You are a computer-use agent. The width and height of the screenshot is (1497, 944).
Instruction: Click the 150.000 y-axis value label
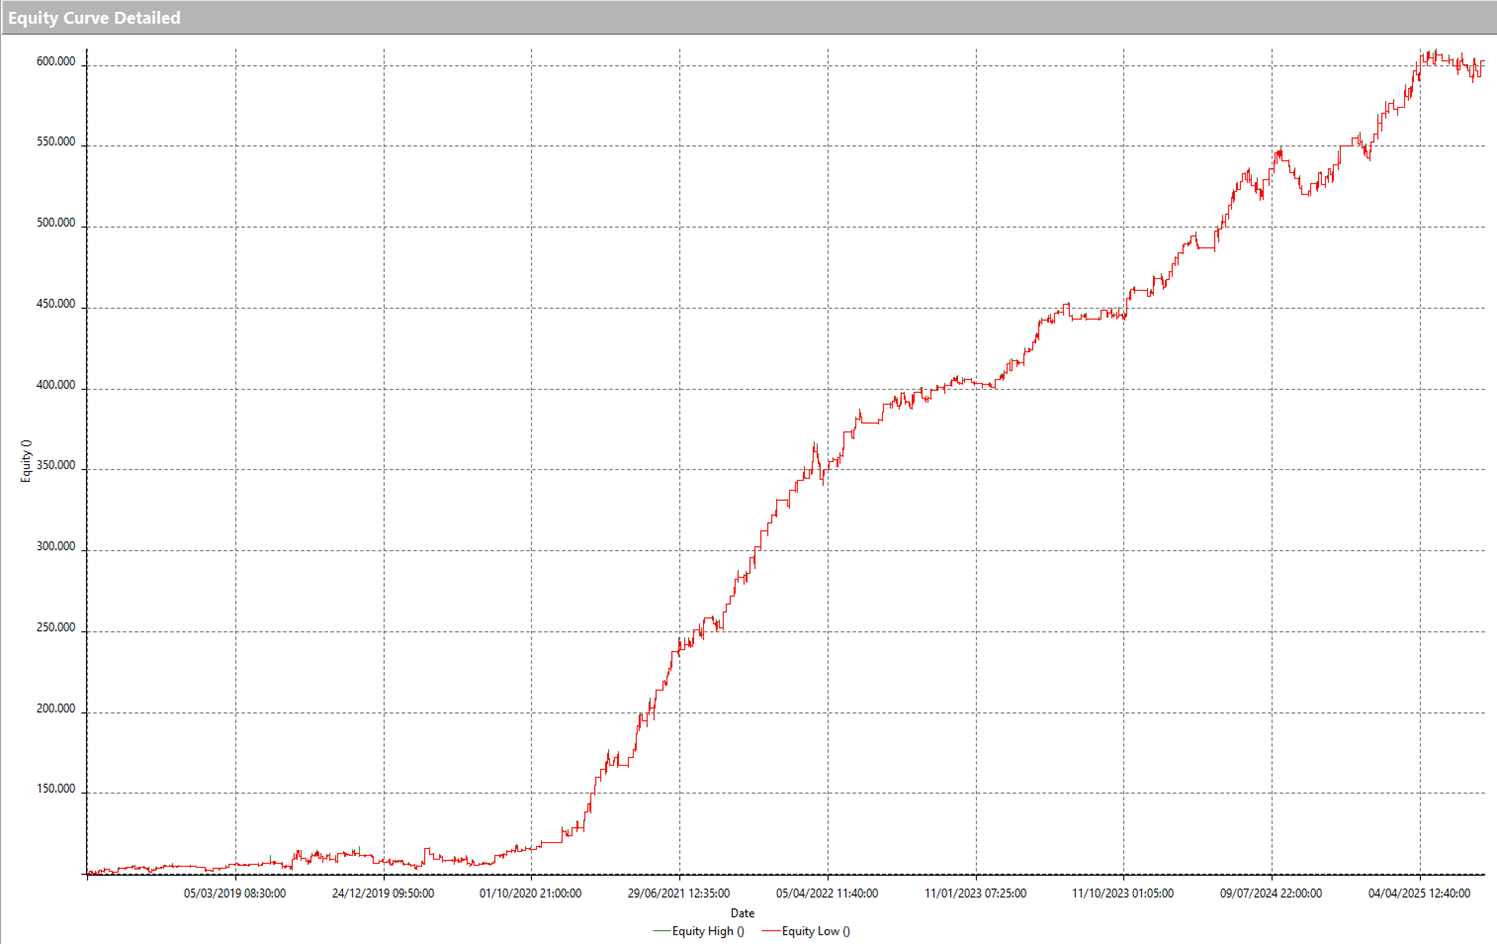(x=56, y=789)
